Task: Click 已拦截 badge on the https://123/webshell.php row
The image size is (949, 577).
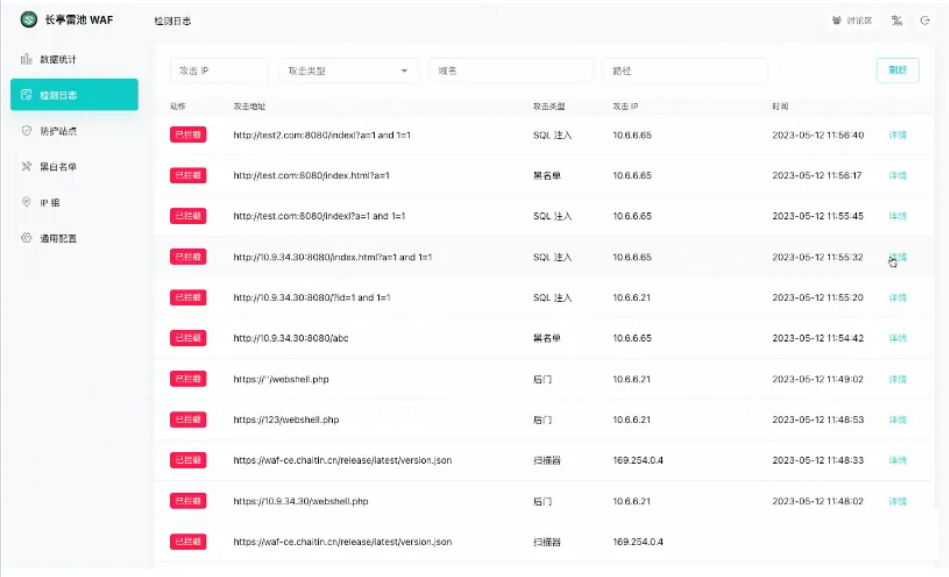Action: click(188, 420)
